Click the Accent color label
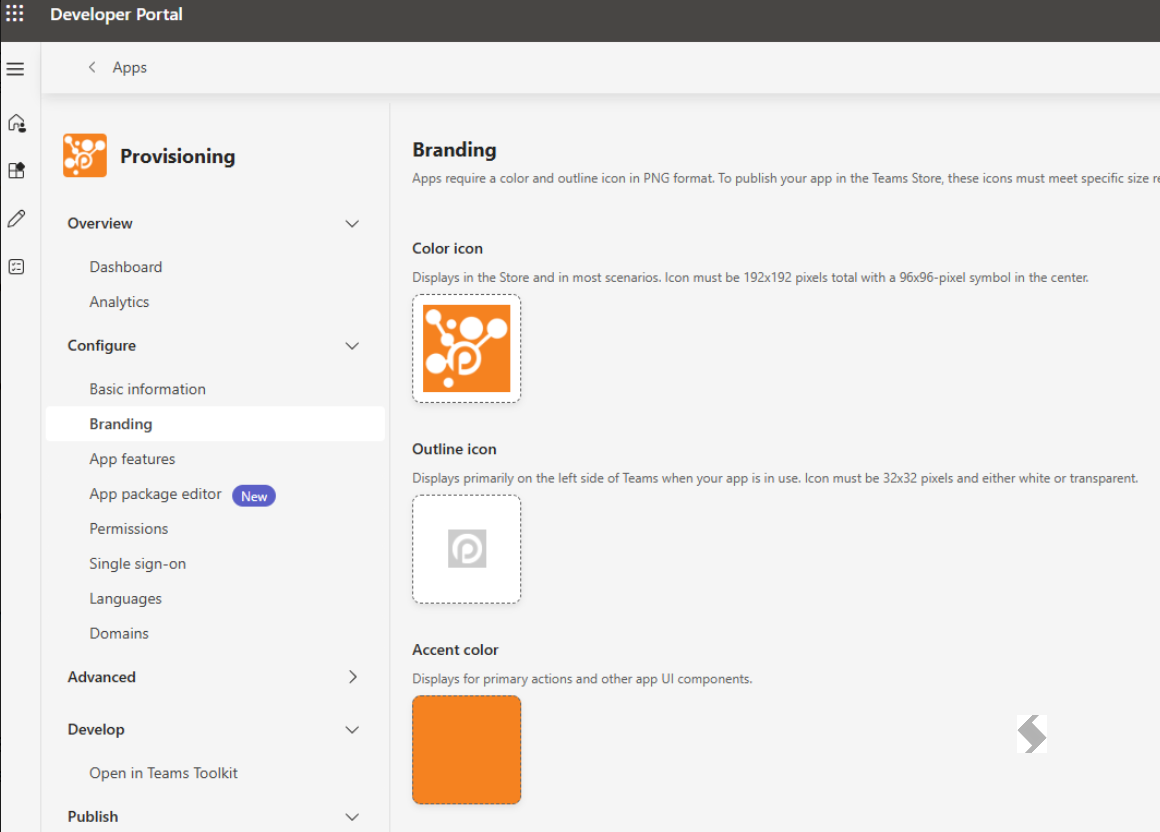The width and height of the screenshot is (1160, 832). [455, 649]
